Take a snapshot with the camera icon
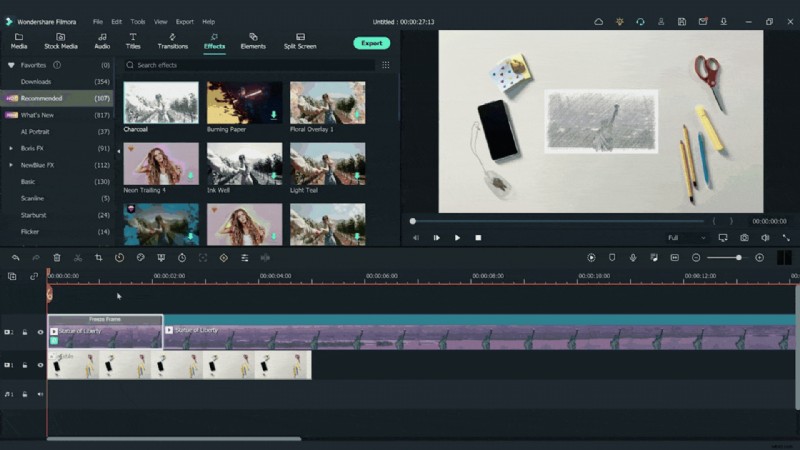Image resolution: width=800 pixels, height=450 pixels. pos(744,238)
